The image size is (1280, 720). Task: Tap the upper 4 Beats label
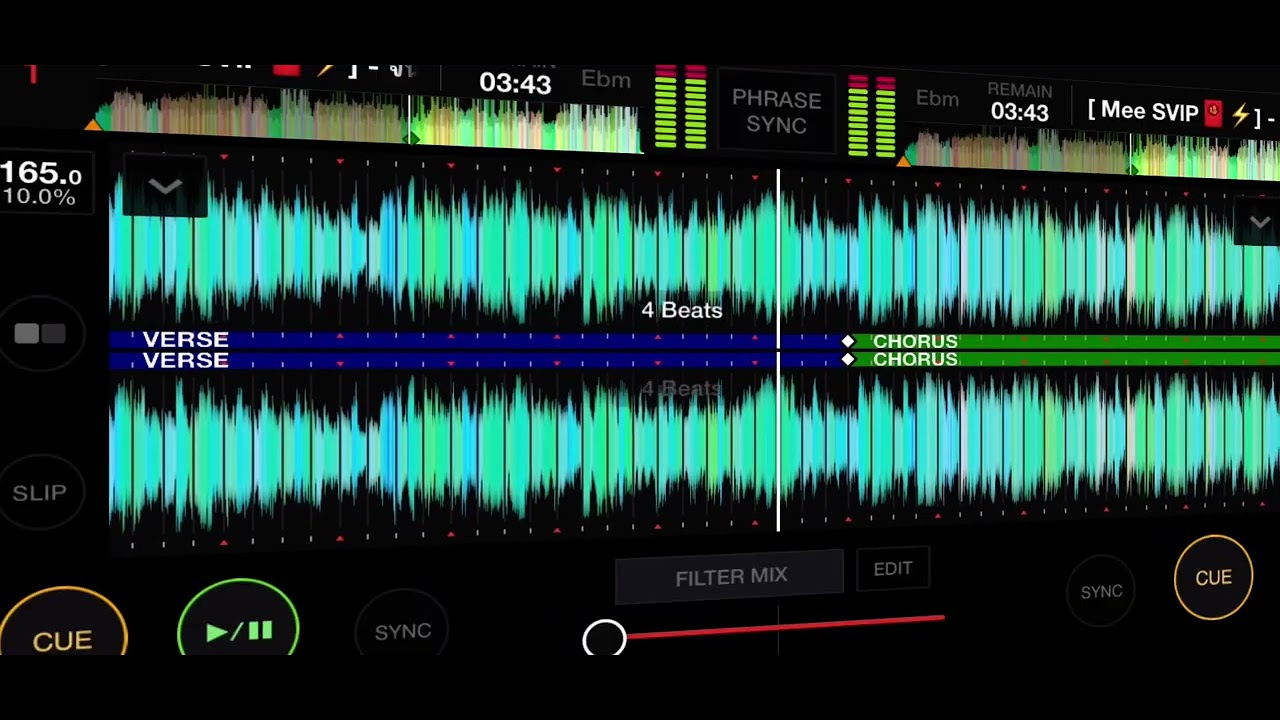pos(681,310)
